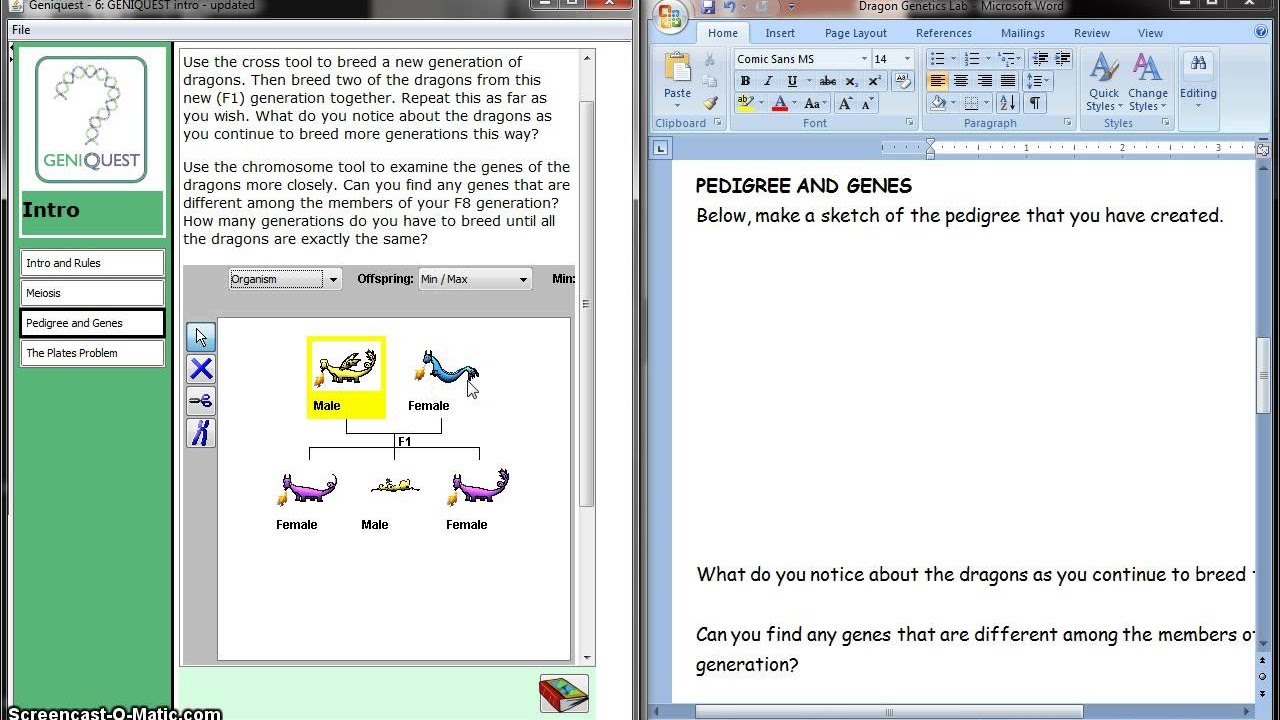Open the File menu in Geniquest

21,30
